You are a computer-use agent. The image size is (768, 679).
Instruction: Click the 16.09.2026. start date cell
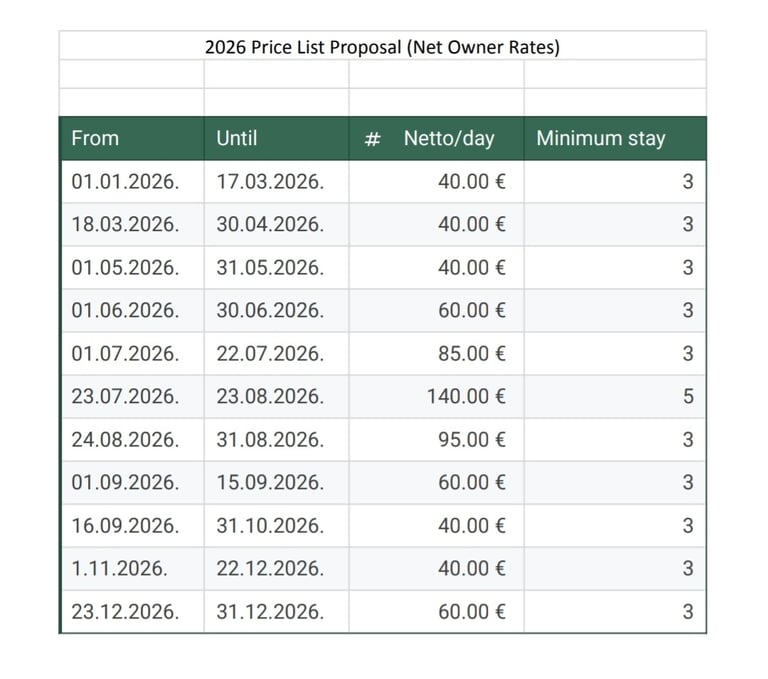pyautogui.click(x=126, y=526)
